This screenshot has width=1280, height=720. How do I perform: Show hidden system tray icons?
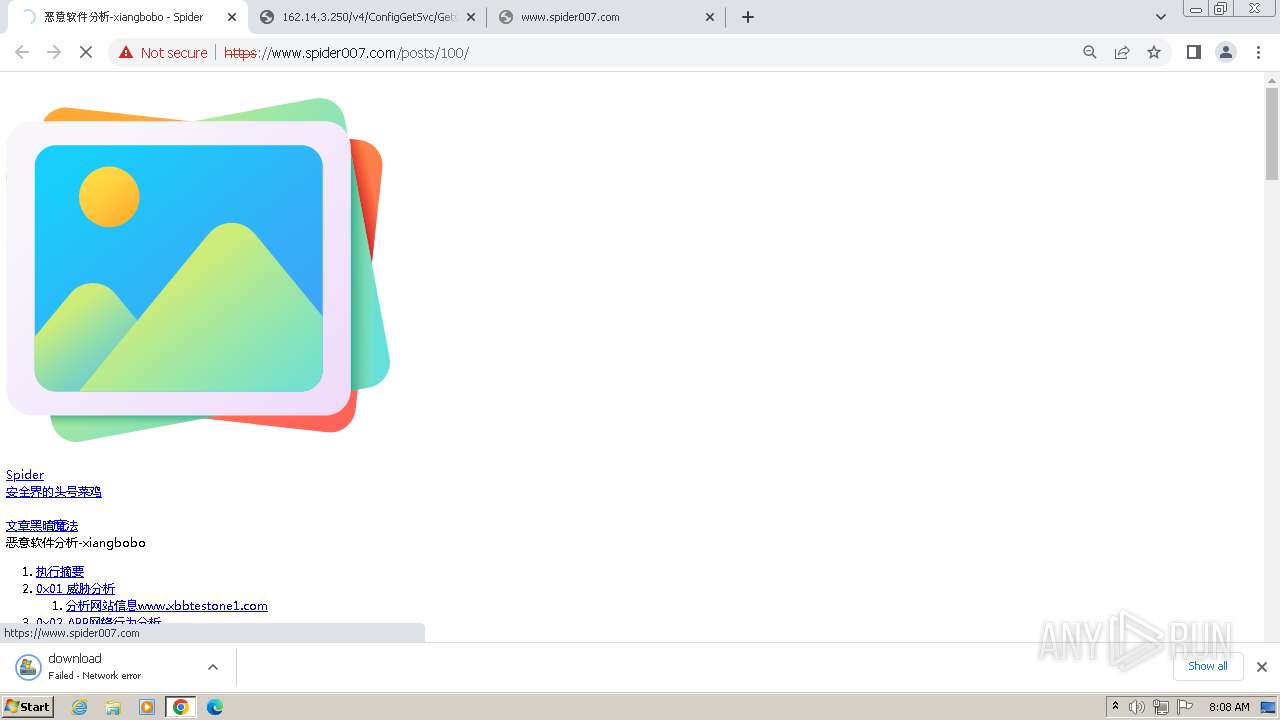point(1116,707)
